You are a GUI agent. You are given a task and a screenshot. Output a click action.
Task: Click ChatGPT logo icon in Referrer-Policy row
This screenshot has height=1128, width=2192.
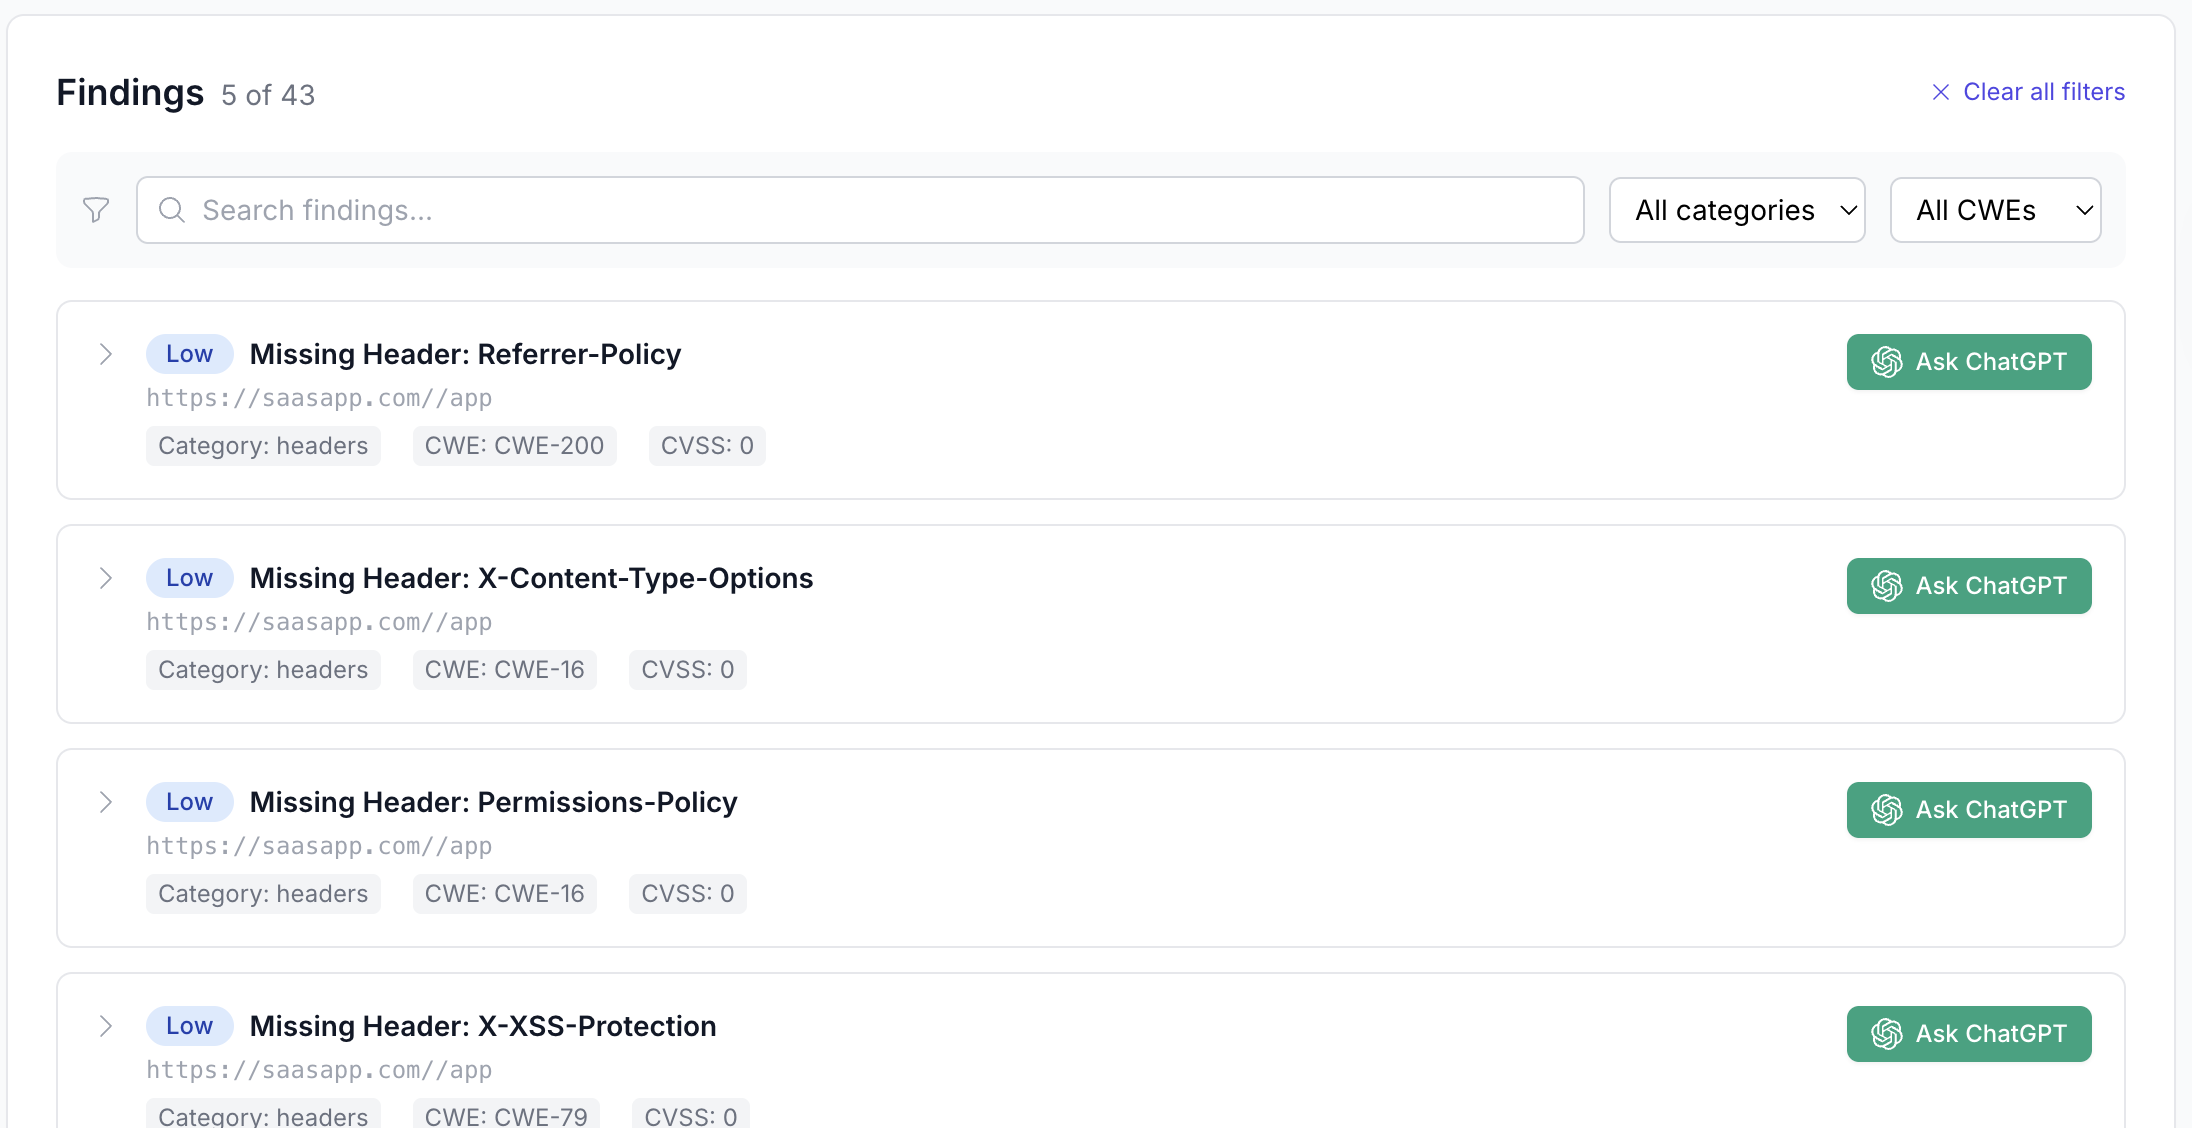pyautogui.click(x=1887, y=362)
